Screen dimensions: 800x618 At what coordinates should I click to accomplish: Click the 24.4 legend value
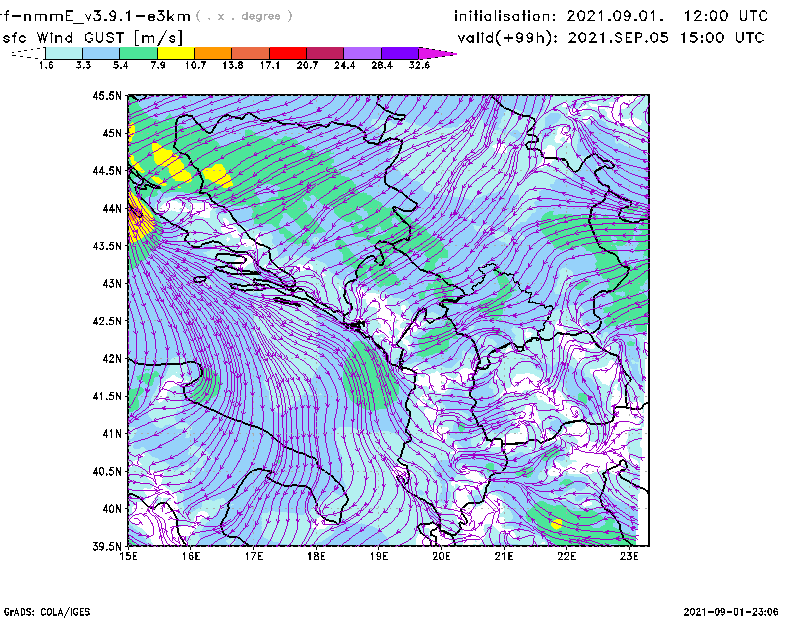[x=344, y=65]
